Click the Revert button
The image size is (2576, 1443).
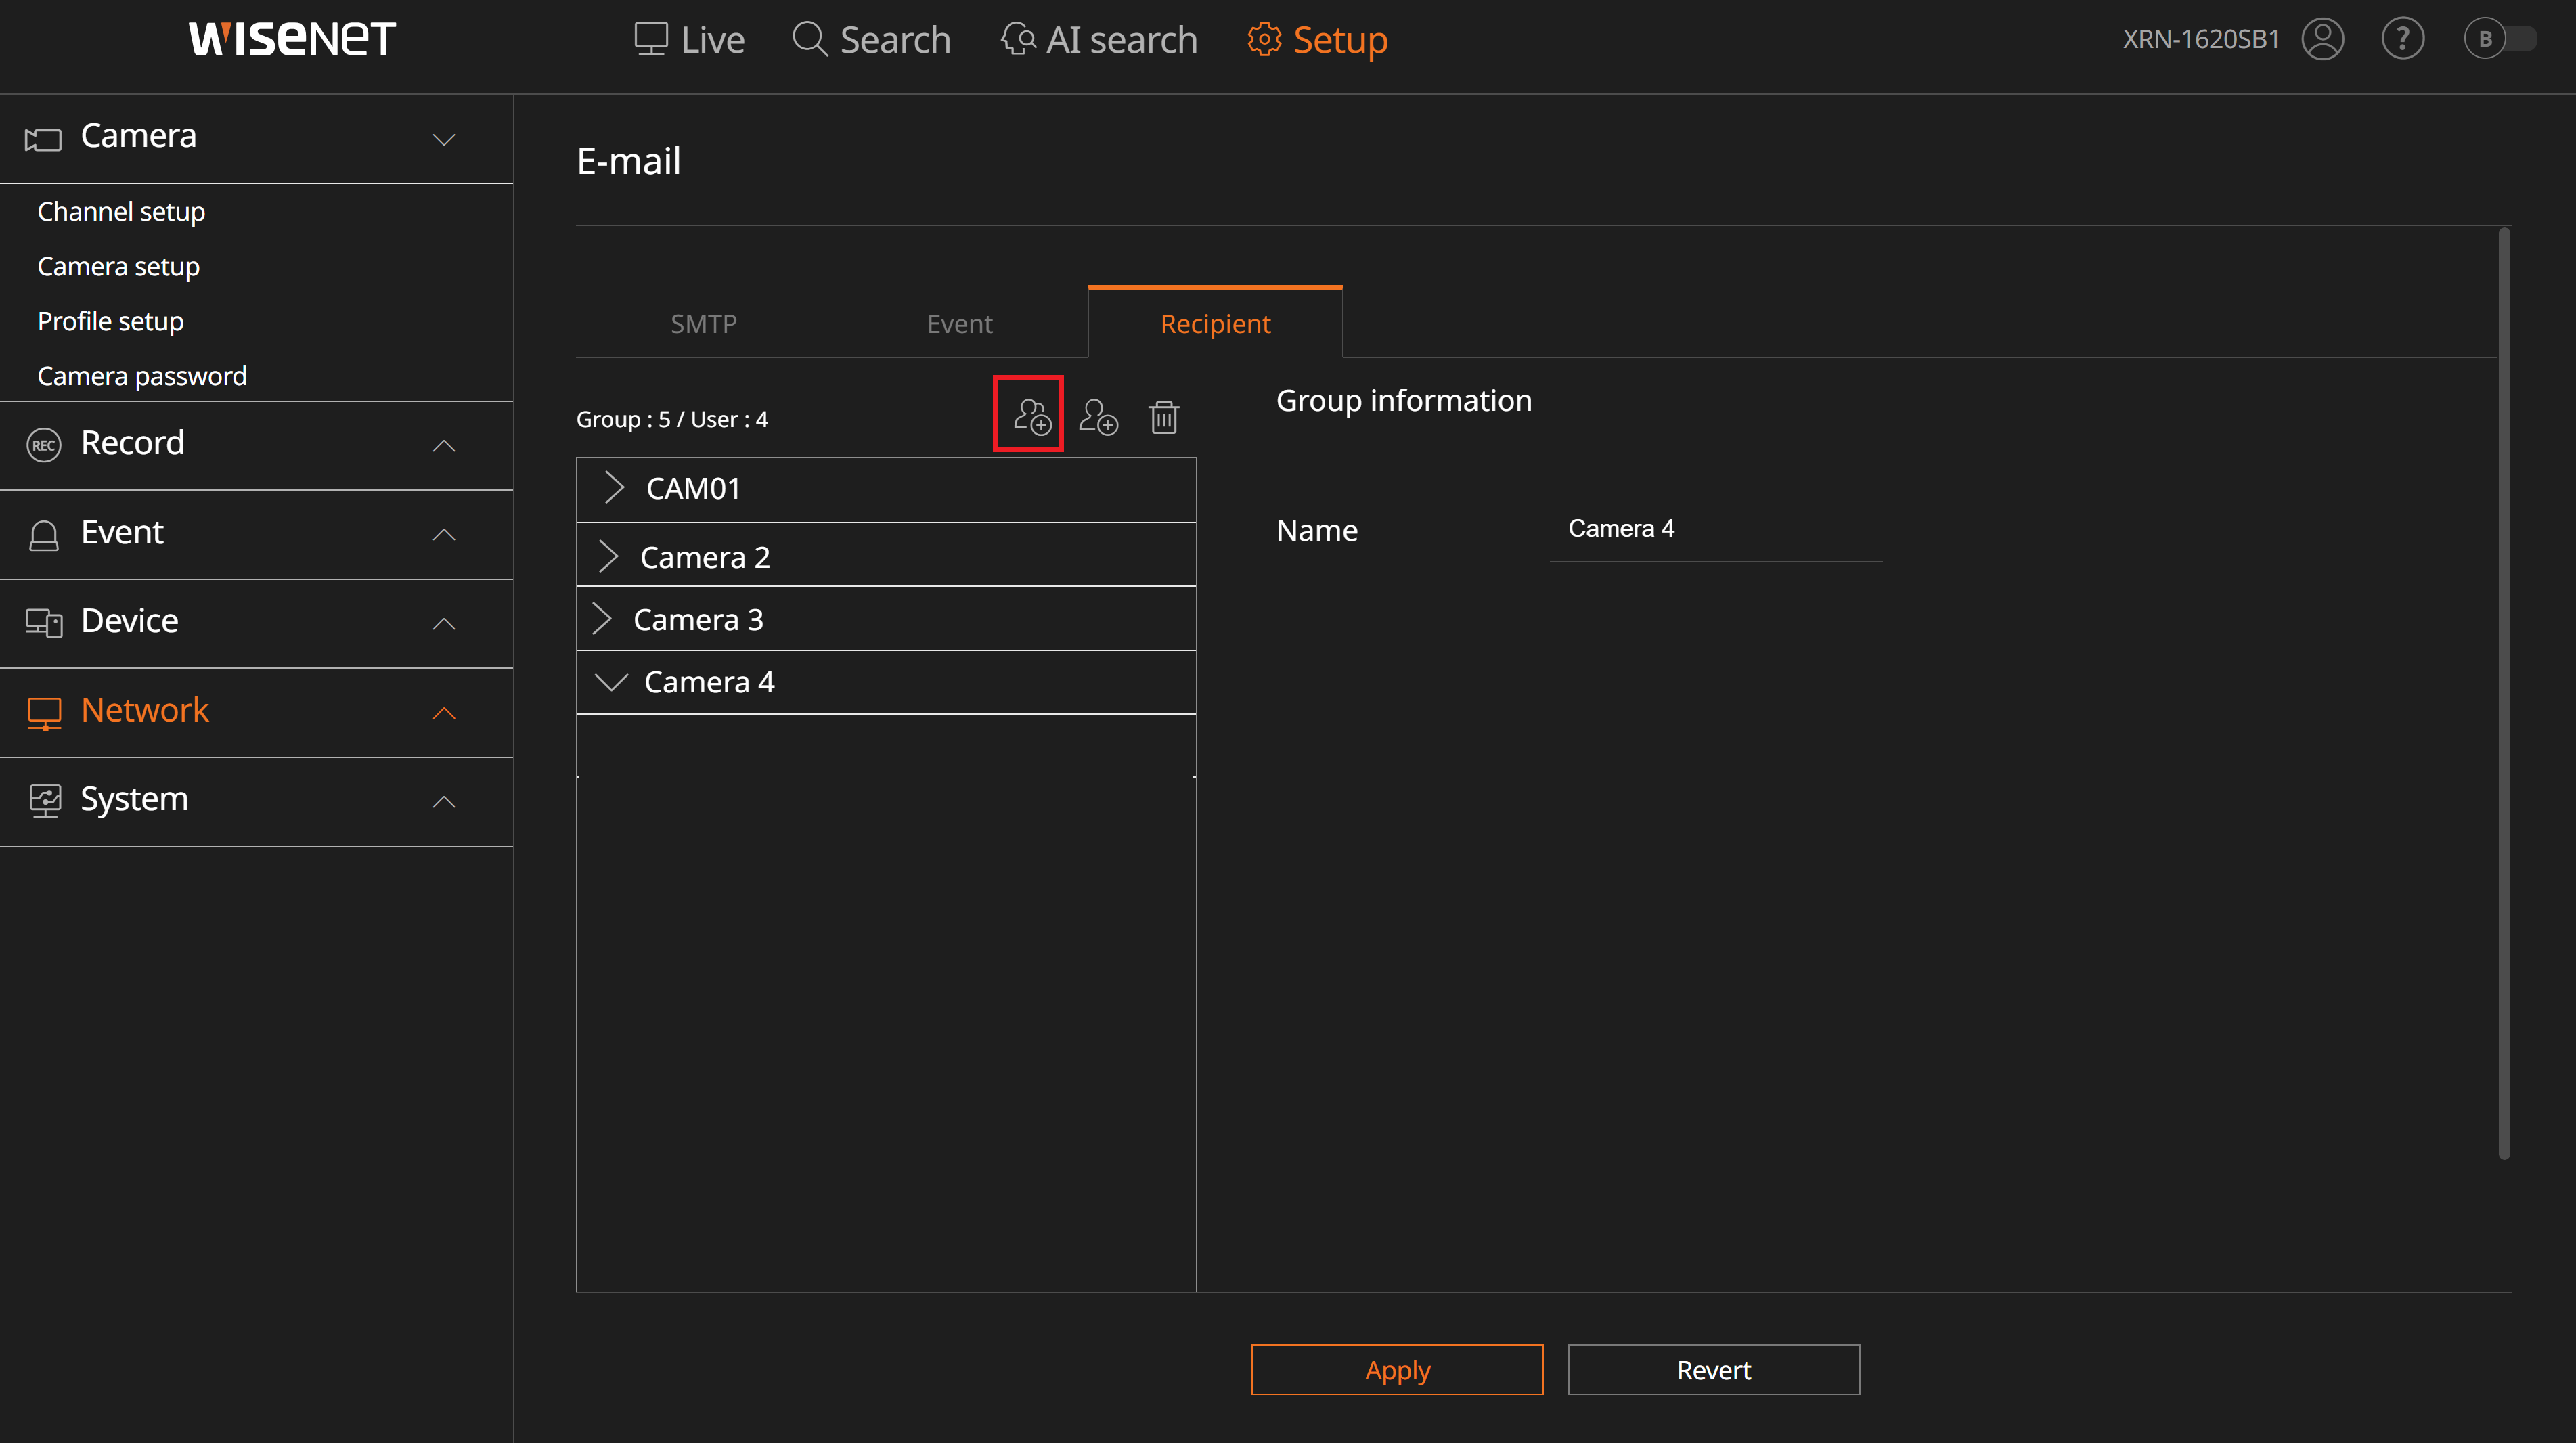tap(1713, 1369)
